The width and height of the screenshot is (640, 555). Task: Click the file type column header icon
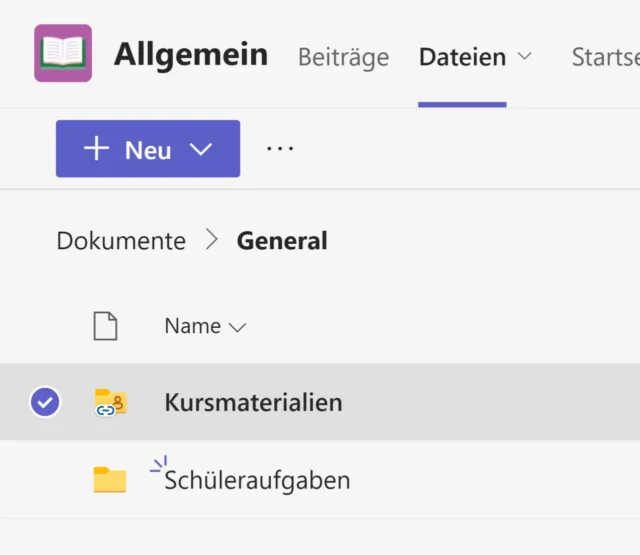[105, 326]
